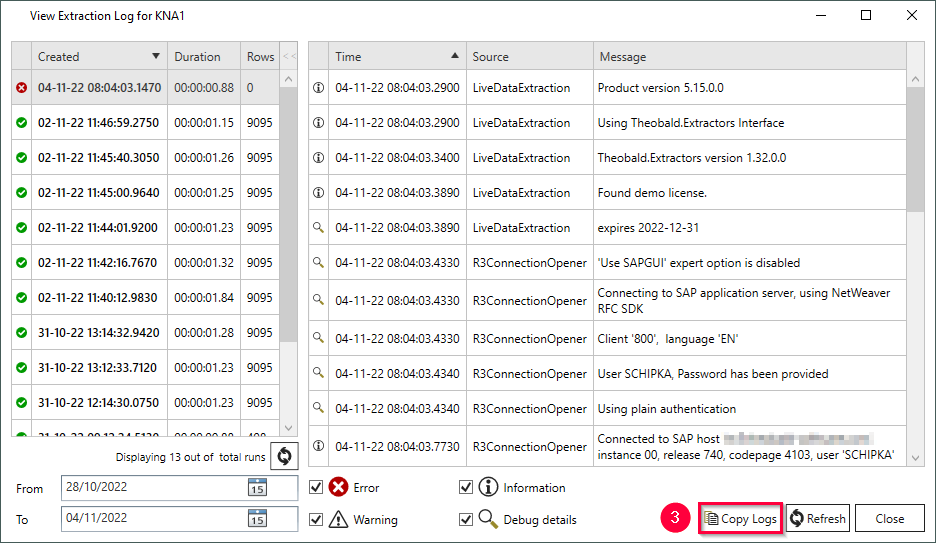
Task: Click the red error icon on the failed run
Action: coord(22,88)
